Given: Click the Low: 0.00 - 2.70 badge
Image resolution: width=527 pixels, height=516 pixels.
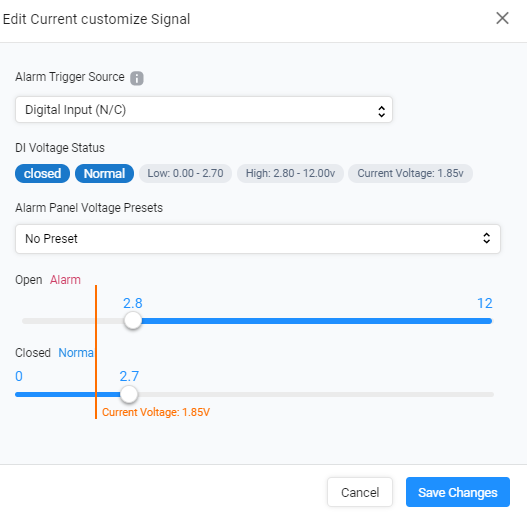Looking at the screenshot, I should [185, 173].
